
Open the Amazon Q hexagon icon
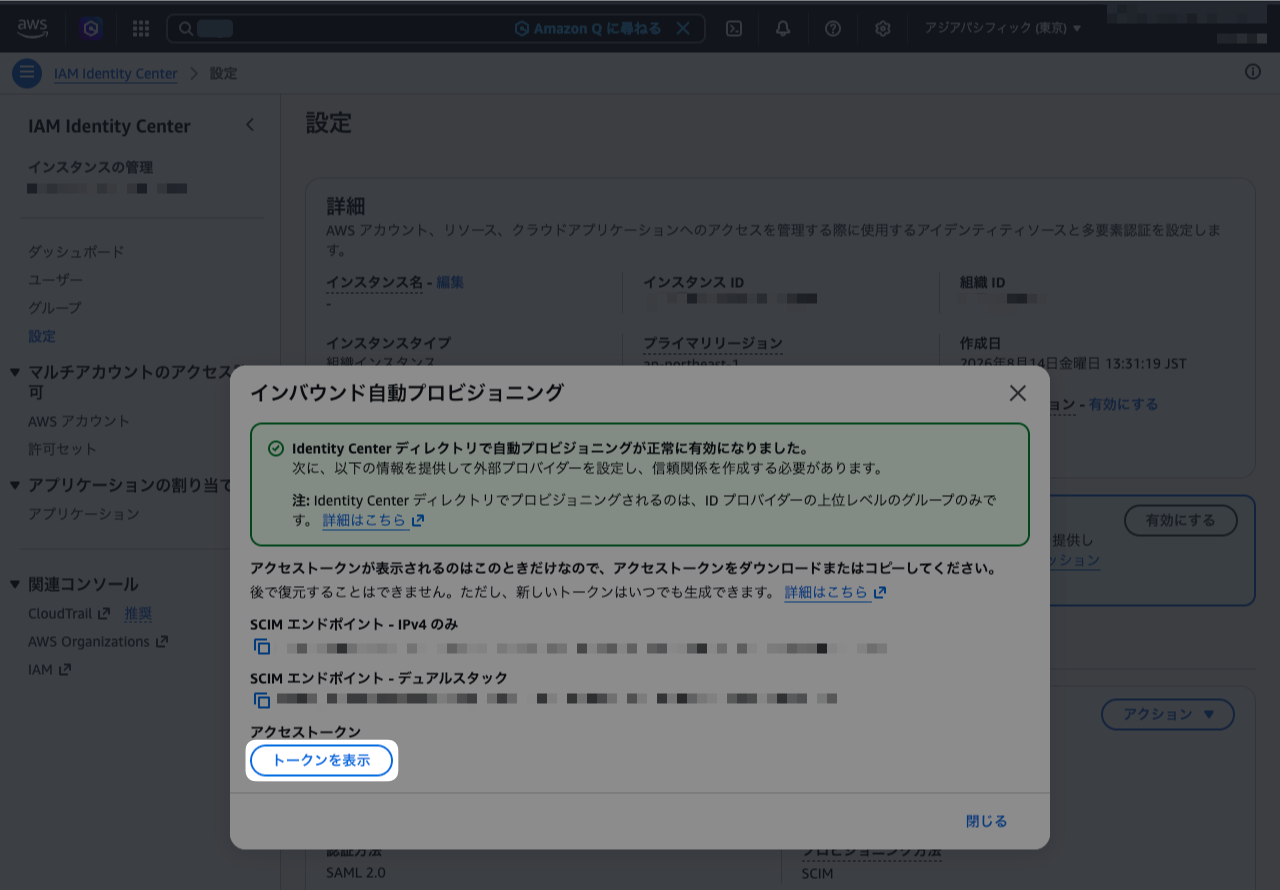click(x=92, y=28)
